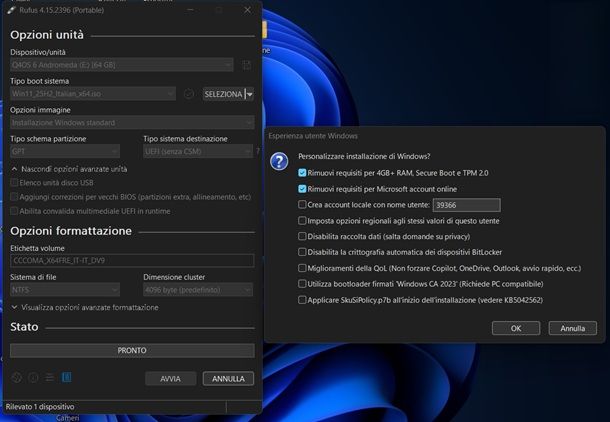Viewport: 610px width, 422px height.
Task: Collapse Nascondi opzioni avanzate unità
Action: [69, 169]
